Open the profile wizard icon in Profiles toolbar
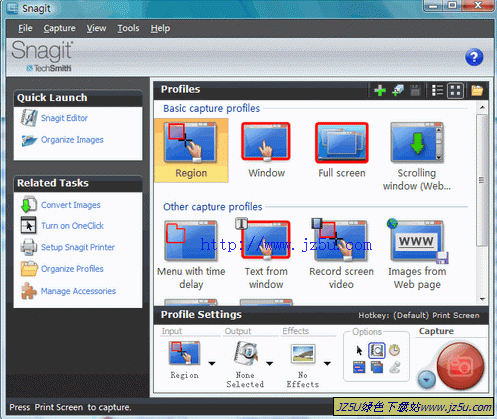Viewport: 497px width, 419px height. [398, 90]
